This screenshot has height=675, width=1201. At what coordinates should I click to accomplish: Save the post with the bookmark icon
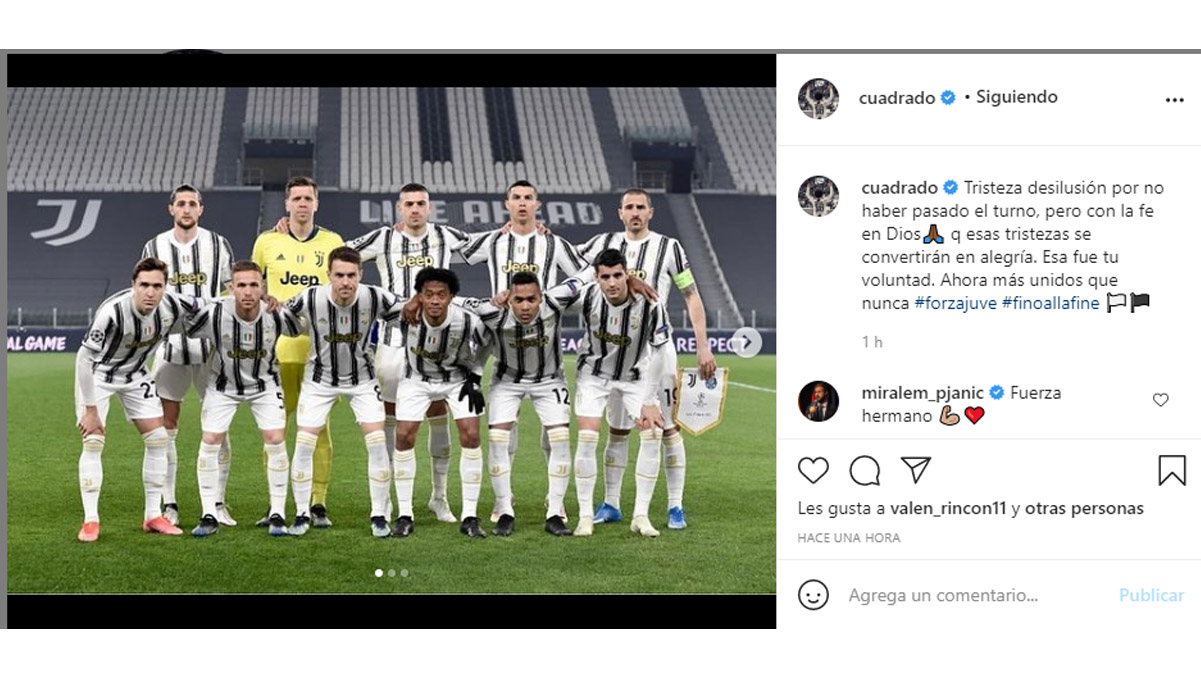point(1172,470)
